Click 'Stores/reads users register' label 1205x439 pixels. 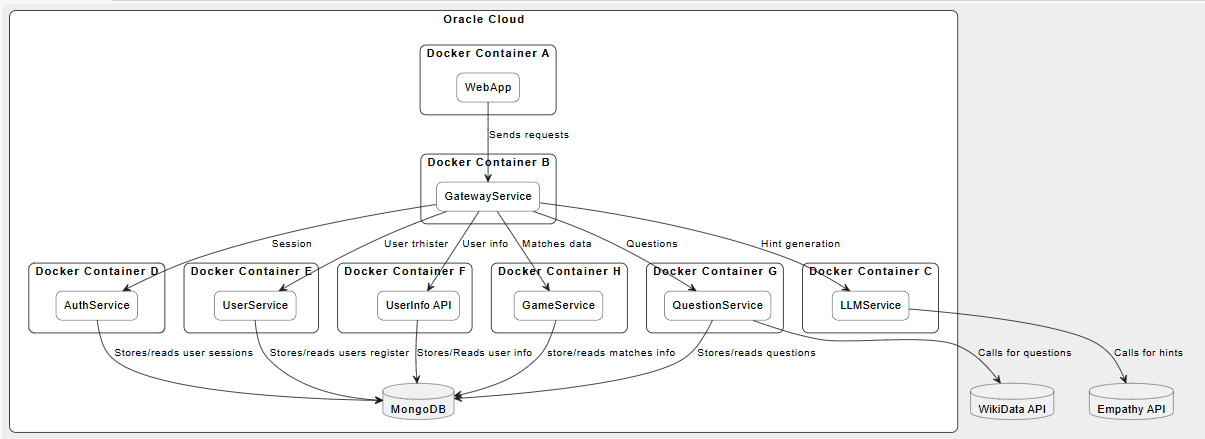pyautogui.click(x=341, y=352)
